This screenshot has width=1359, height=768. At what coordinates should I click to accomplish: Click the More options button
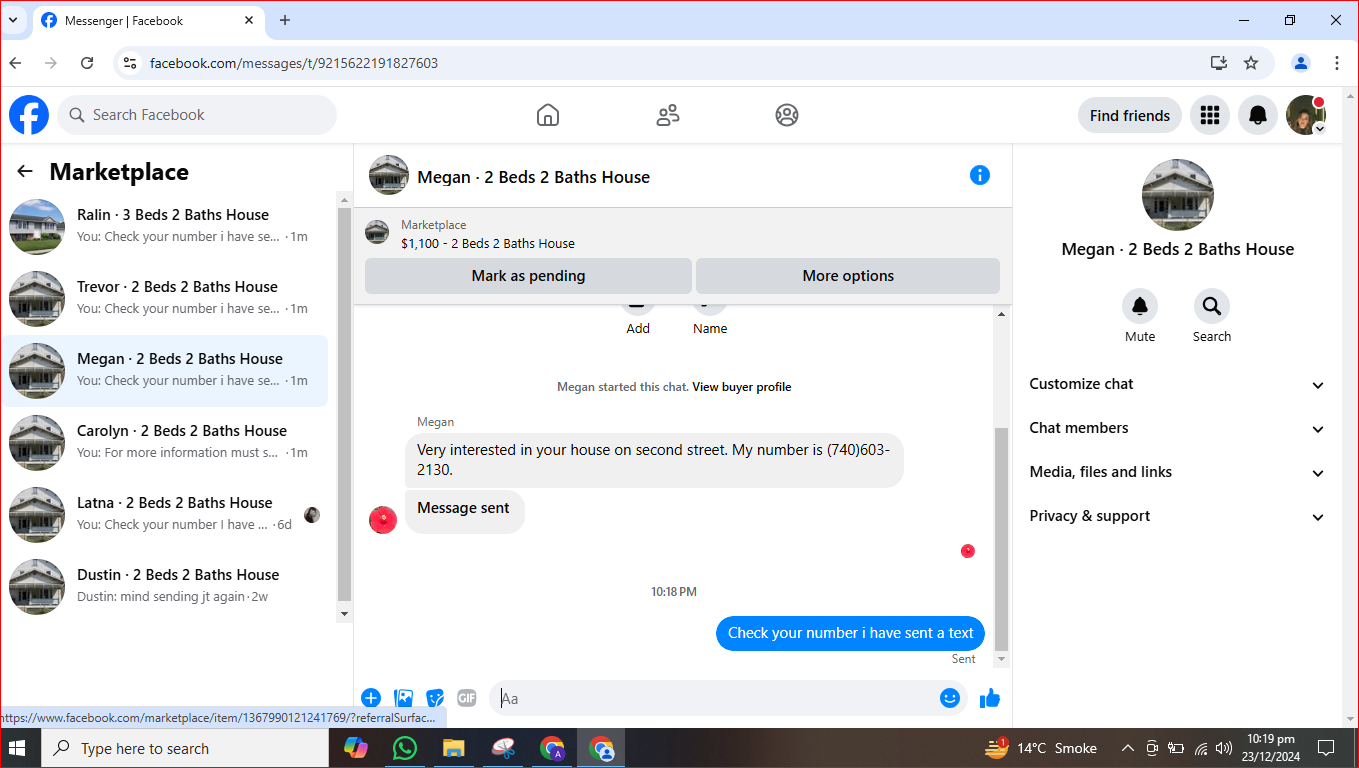coord(848,276)
